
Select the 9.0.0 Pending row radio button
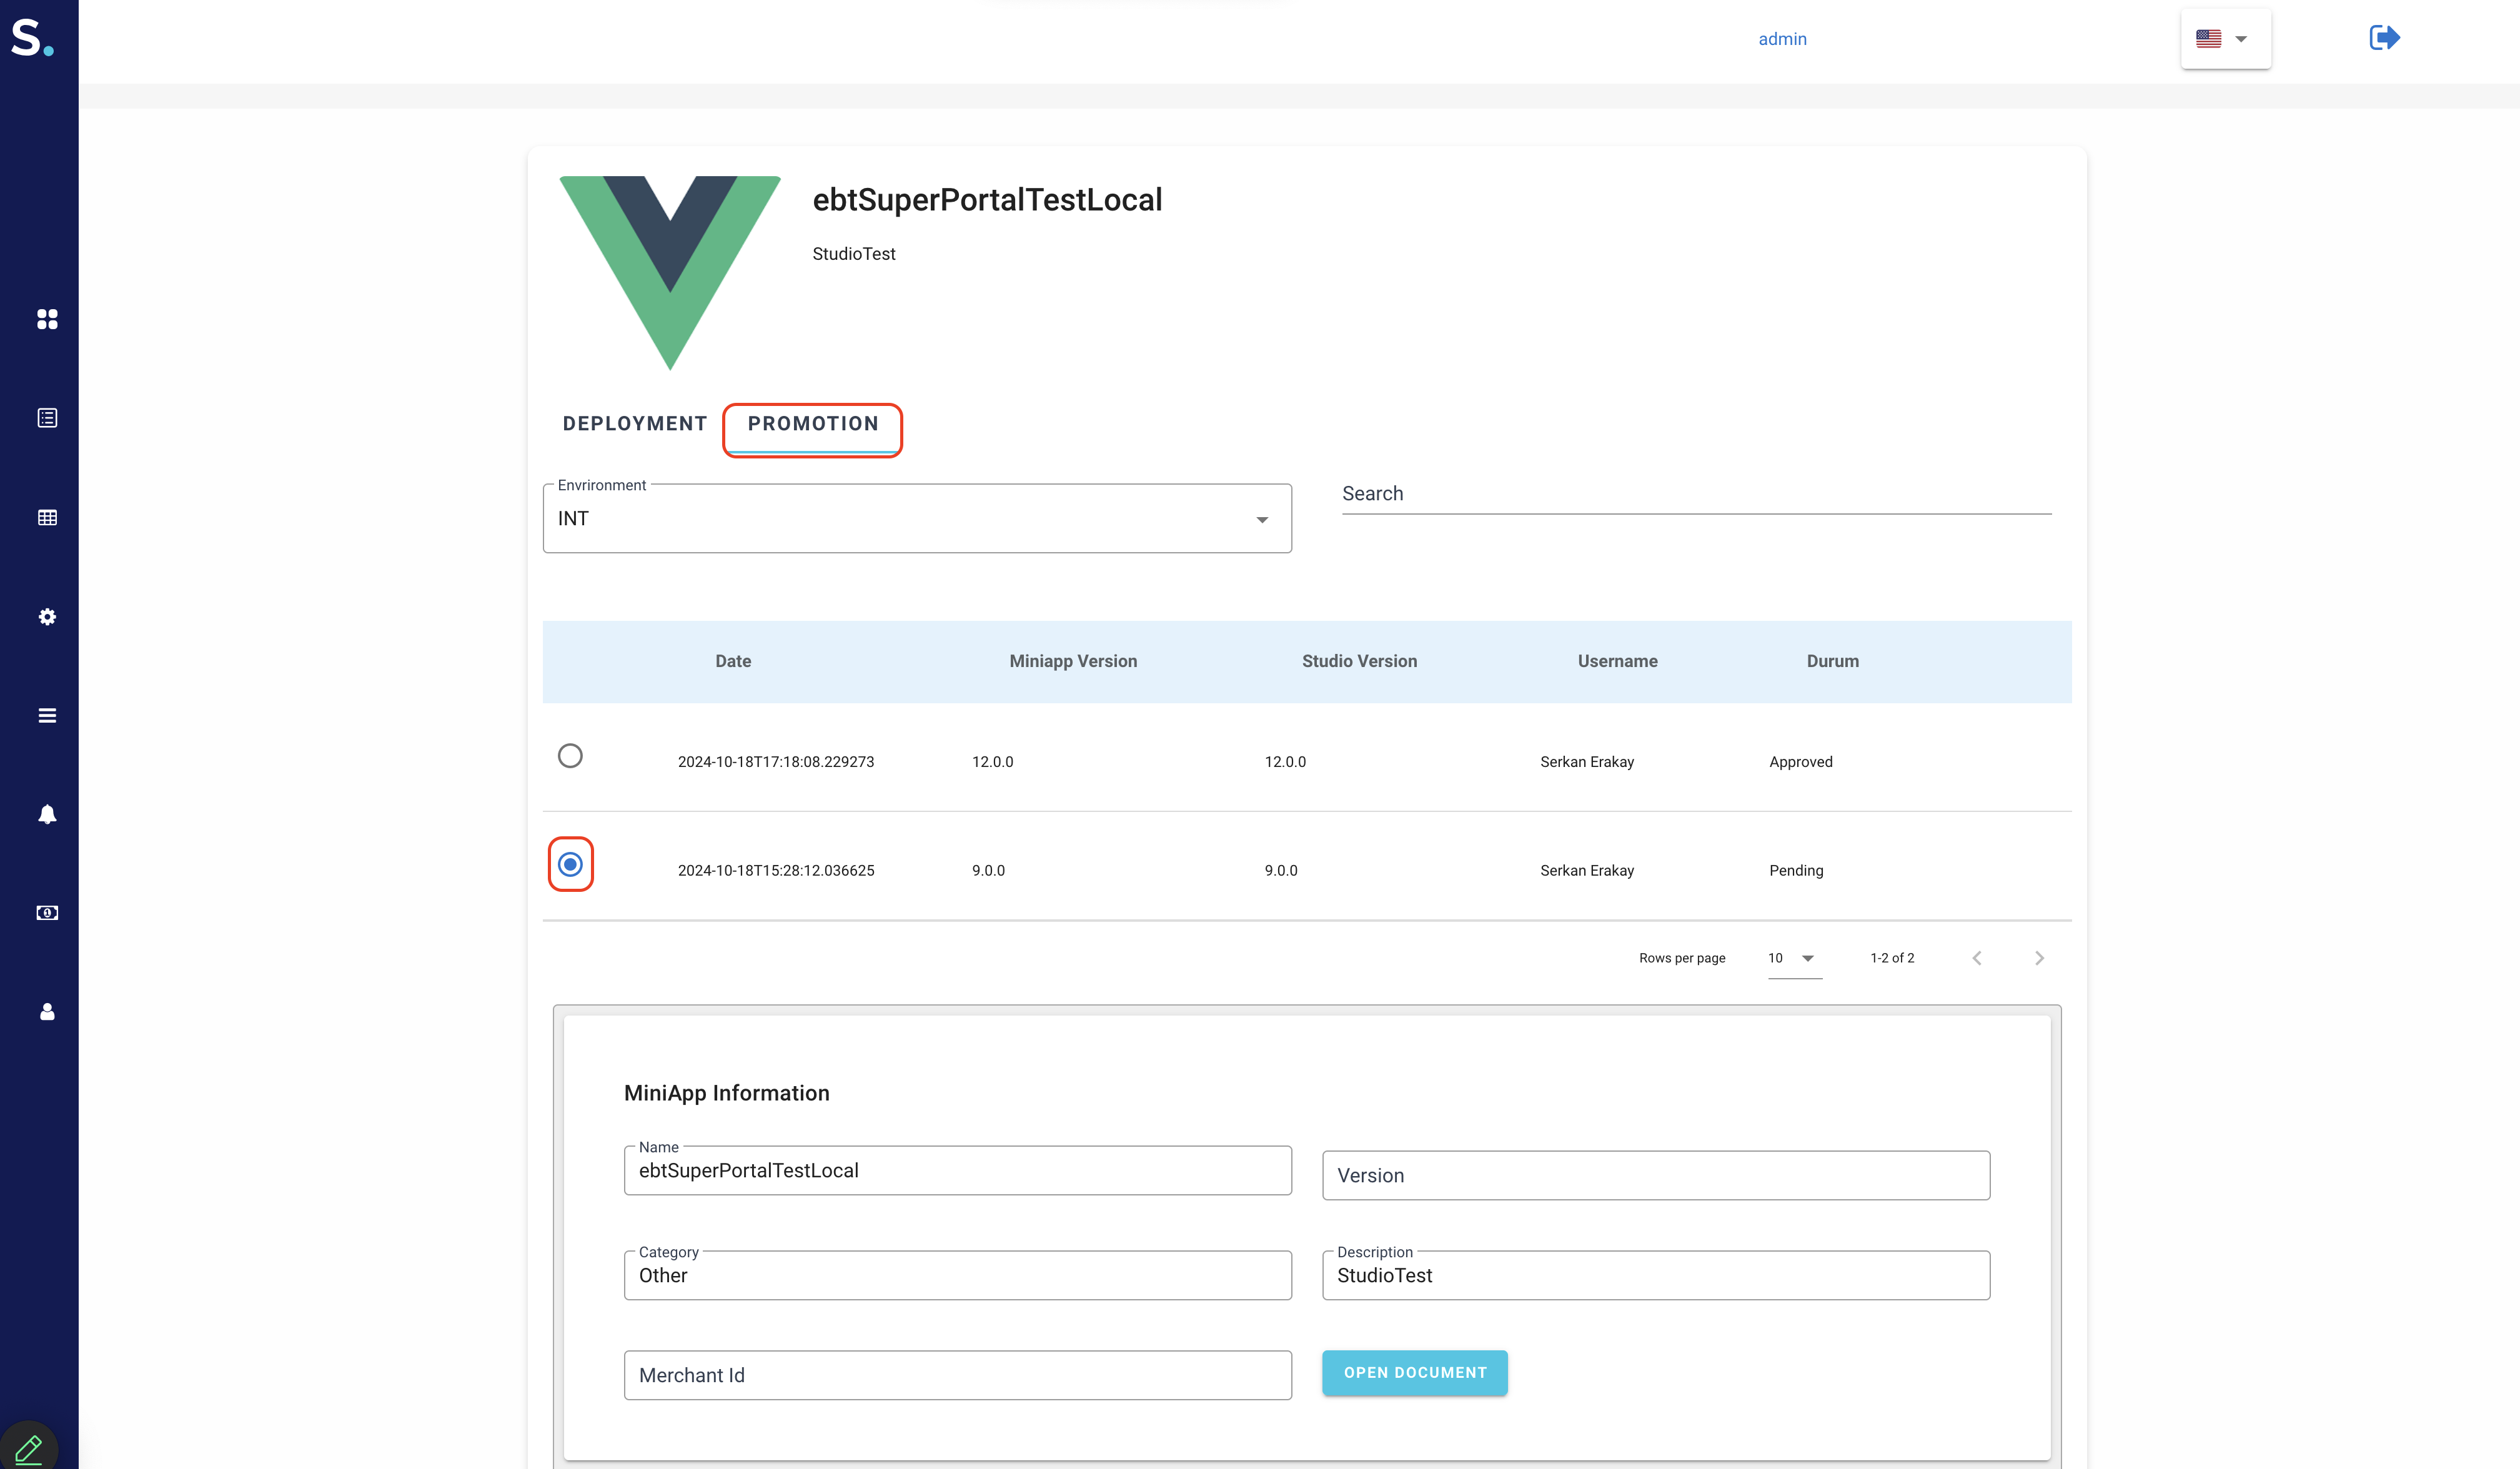point(570,864)
